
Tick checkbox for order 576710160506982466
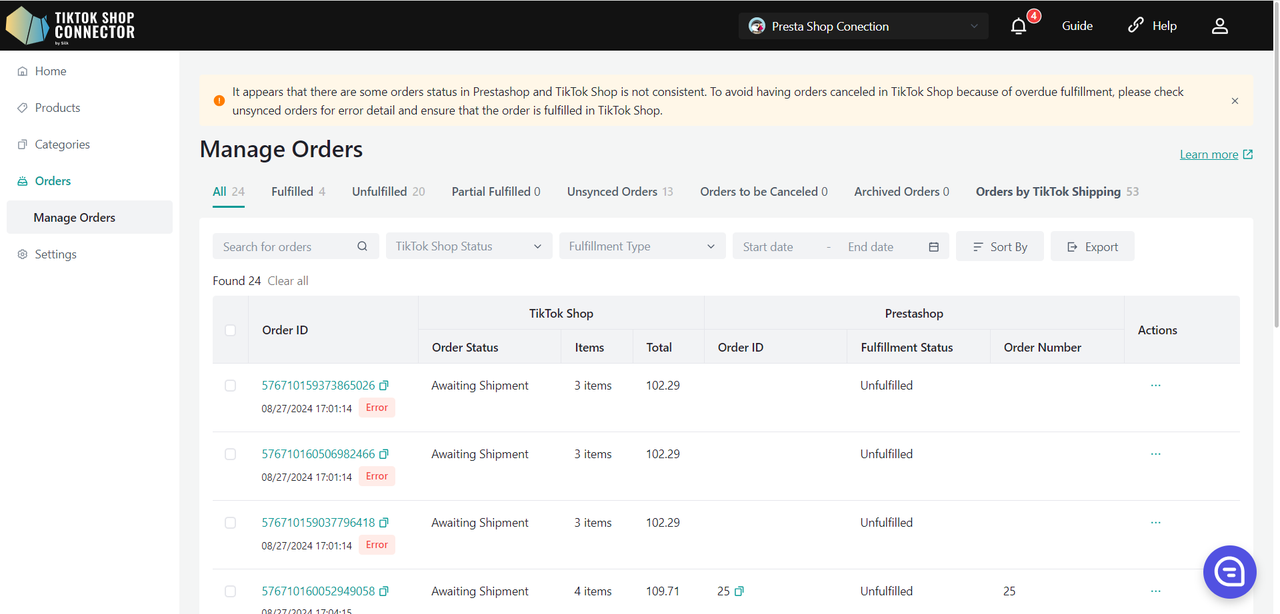coord(230,454)
